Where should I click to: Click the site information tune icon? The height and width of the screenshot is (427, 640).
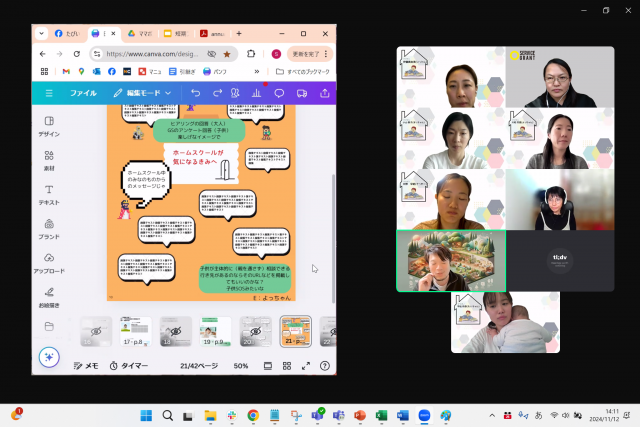click(x=97, y=54)
